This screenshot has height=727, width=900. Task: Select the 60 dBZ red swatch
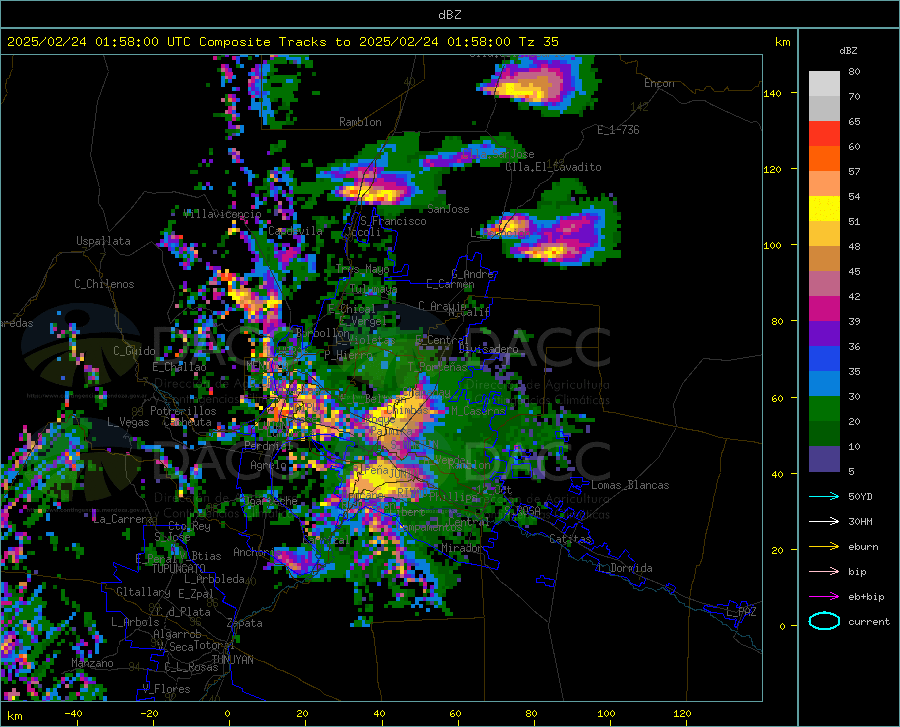(824, 134)
